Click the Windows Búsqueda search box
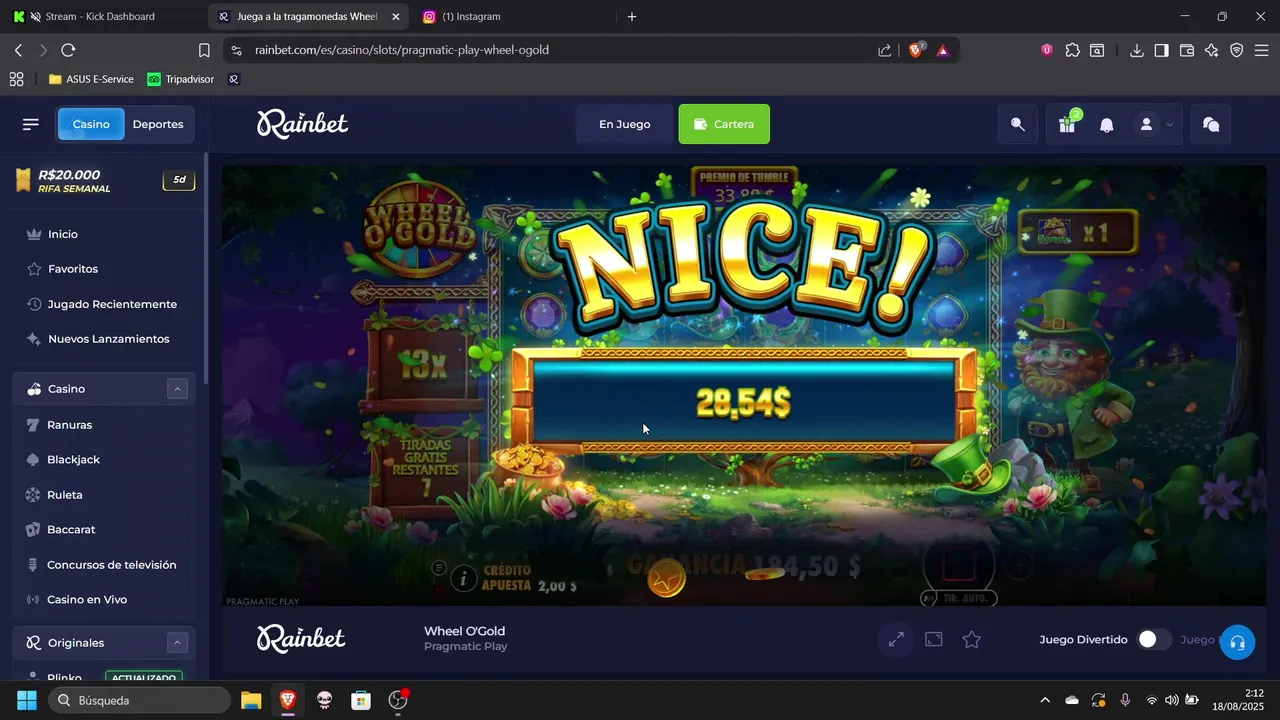Viewport: 1280px width, 720px height. coord(138,700)
